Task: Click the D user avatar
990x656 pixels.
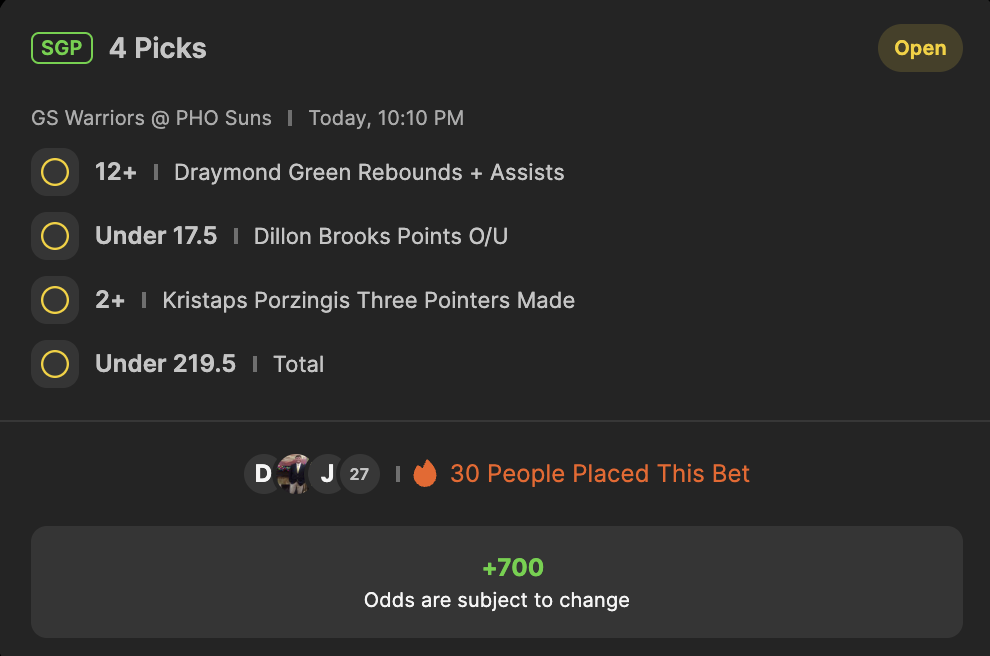Action: click(x=262, y=474)
